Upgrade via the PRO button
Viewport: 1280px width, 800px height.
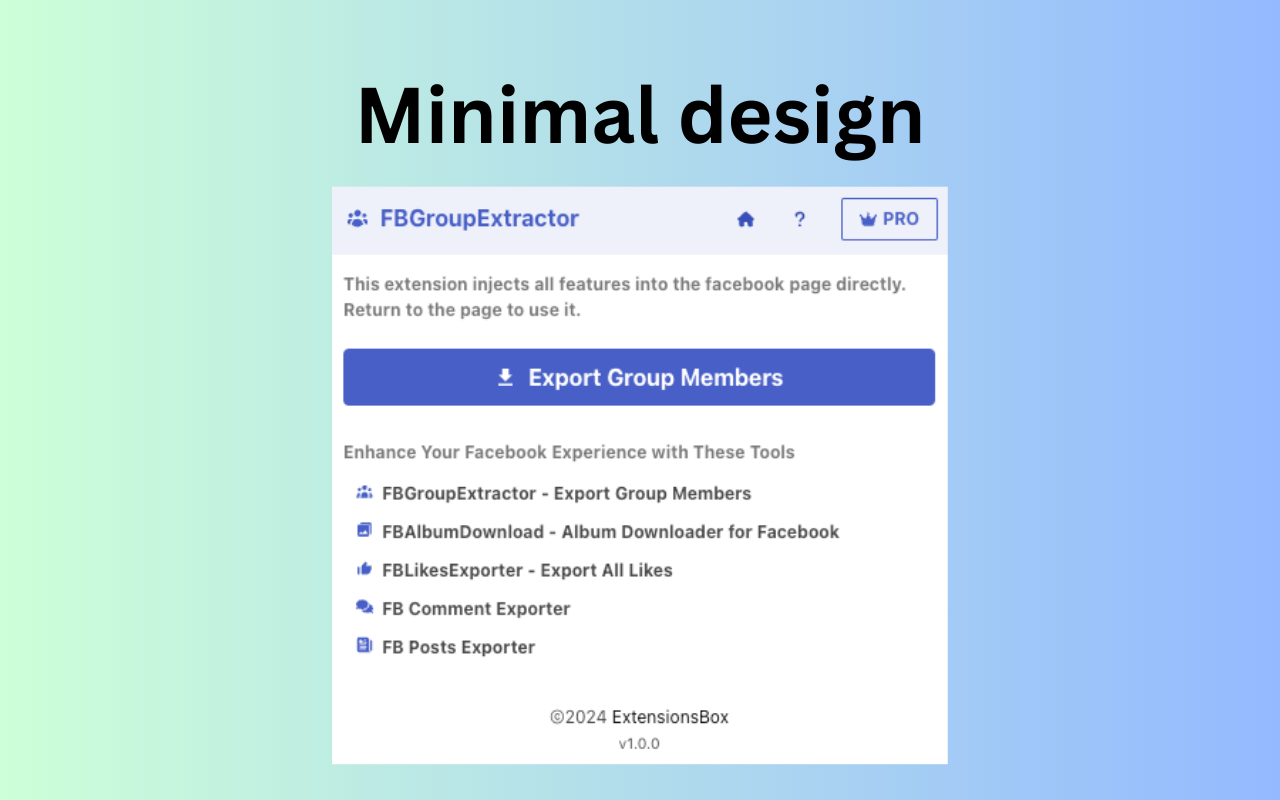click(889, 219)
